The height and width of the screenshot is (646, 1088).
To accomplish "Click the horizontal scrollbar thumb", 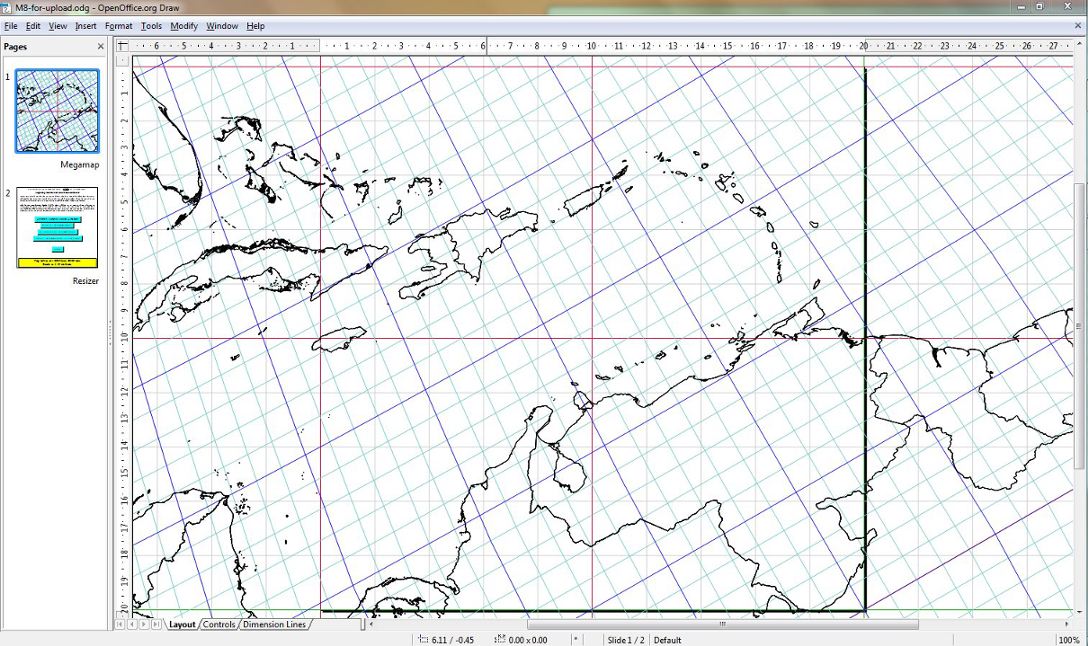I will point(722,624).
